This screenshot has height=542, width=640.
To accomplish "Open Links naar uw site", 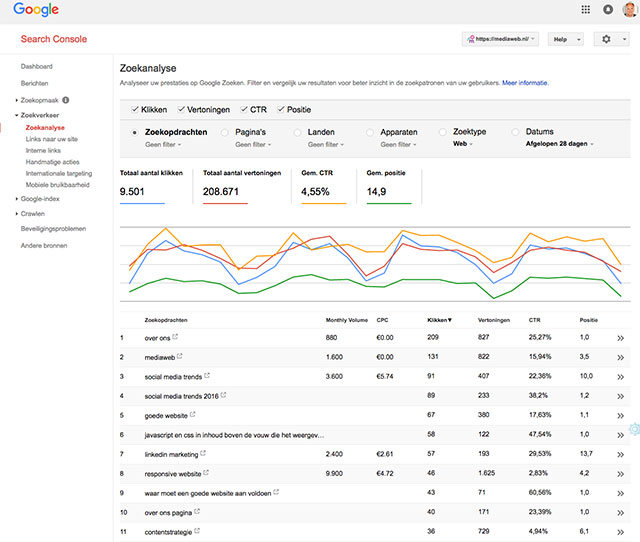I will click(x=51, y=139).
